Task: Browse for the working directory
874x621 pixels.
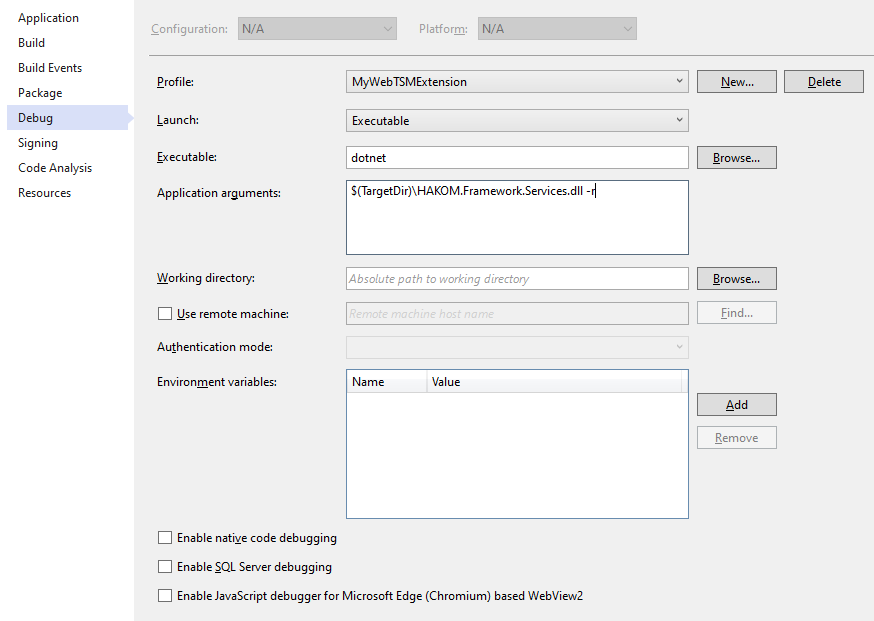Action: click(736, 279)
